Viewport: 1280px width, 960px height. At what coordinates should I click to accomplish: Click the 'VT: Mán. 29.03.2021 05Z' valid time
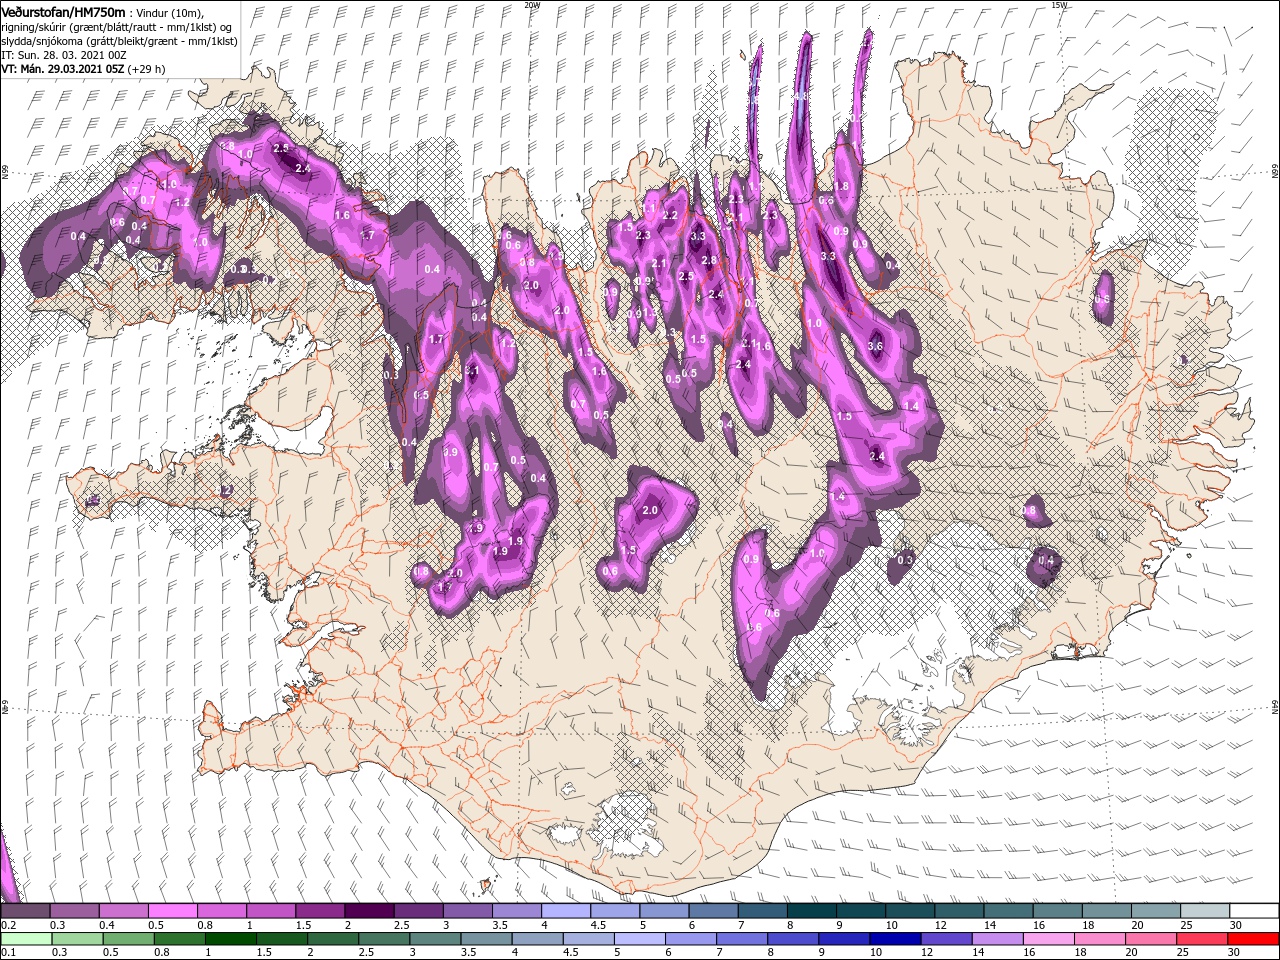[62, 69]
